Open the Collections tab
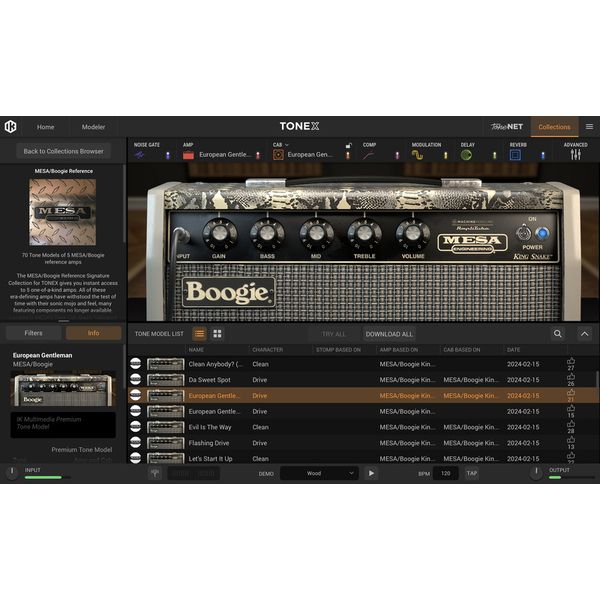The width and height of the screenshot is (600, 600). (x=554, y=127)
